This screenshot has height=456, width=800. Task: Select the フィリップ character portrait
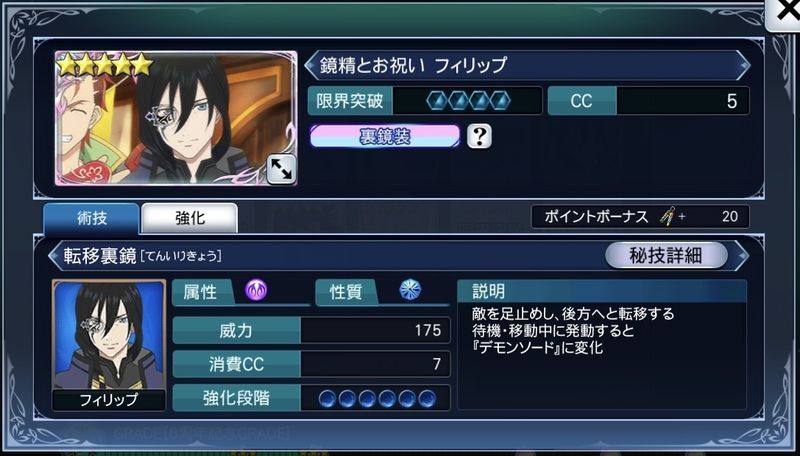(x=109, y=345)
